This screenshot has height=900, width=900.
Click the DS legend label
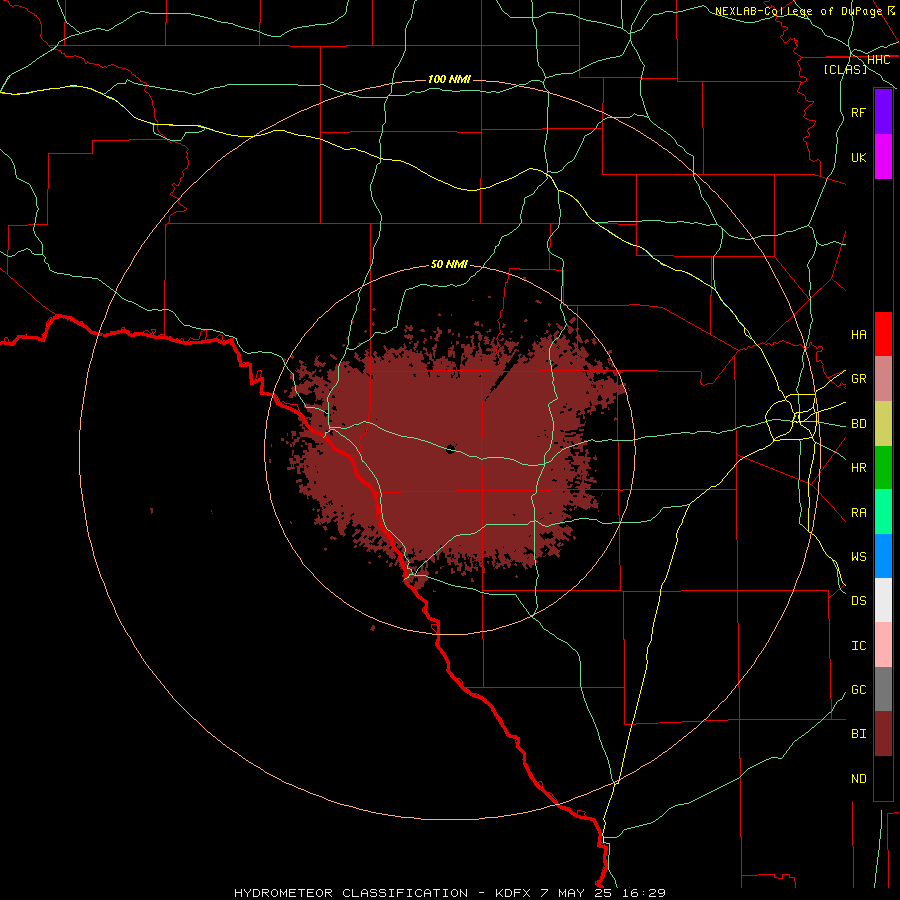[858, 600]
